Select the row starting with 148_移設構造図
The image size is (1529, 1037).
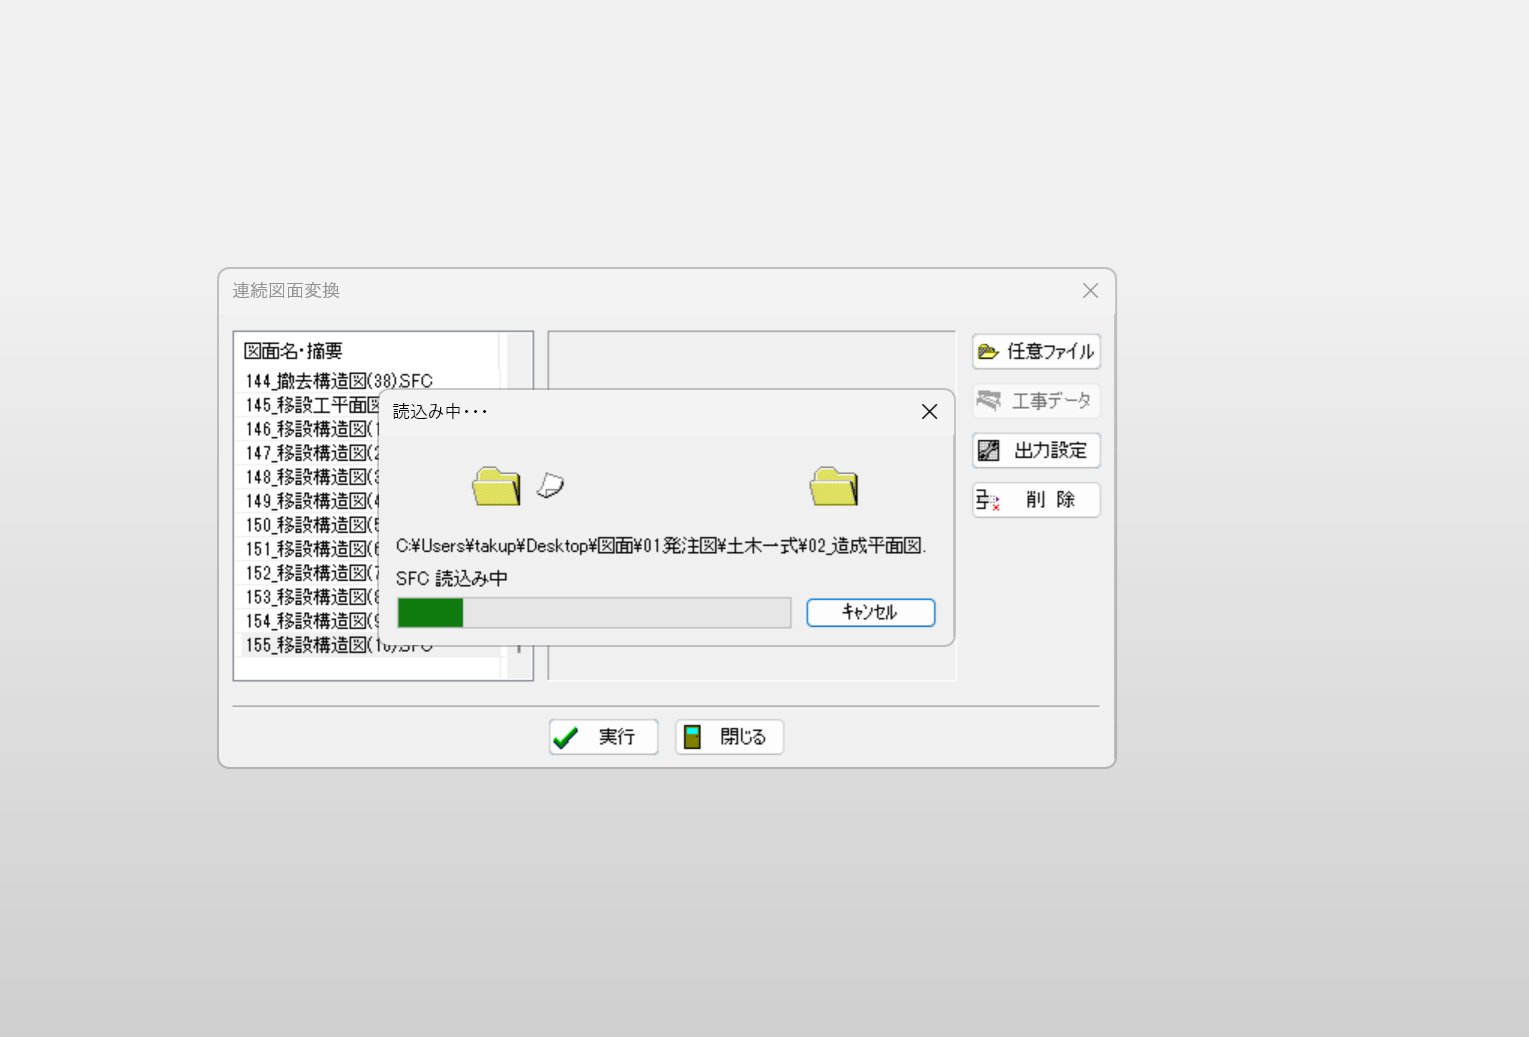pyautogui.click(x=310, y=477)
